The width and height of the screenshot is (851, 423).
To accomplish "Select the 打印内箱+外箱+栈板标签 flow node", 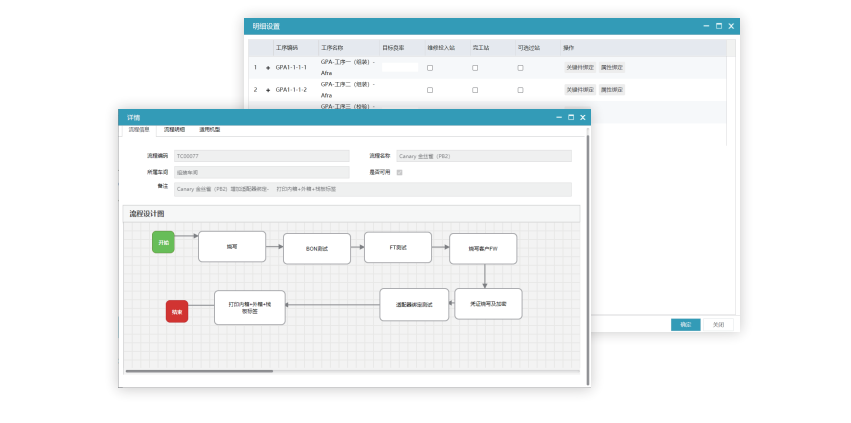I will [x=250, y=307].
